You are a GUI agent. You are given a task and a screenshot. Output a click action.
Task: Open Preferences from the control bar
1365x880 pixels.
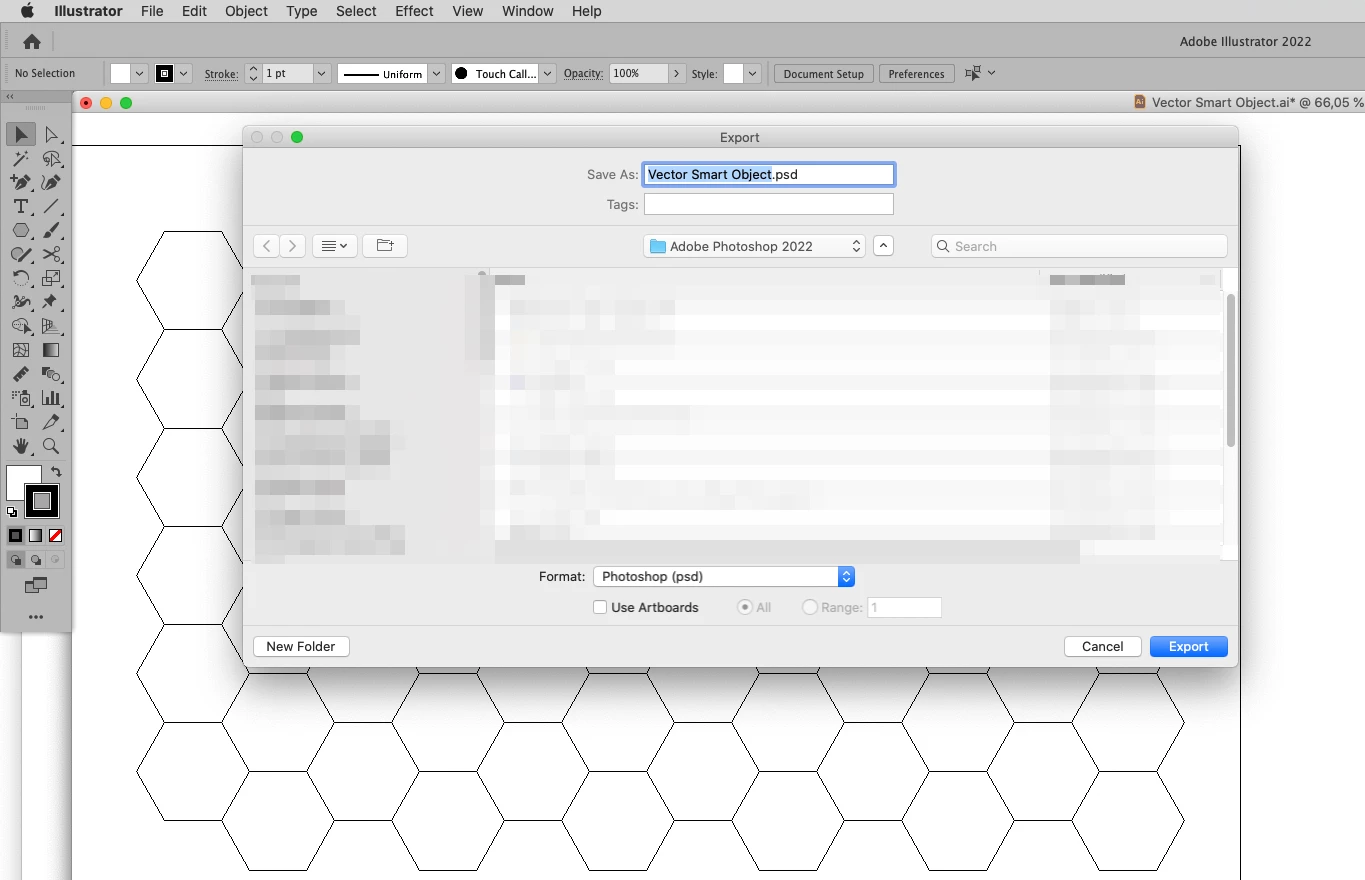916,74
